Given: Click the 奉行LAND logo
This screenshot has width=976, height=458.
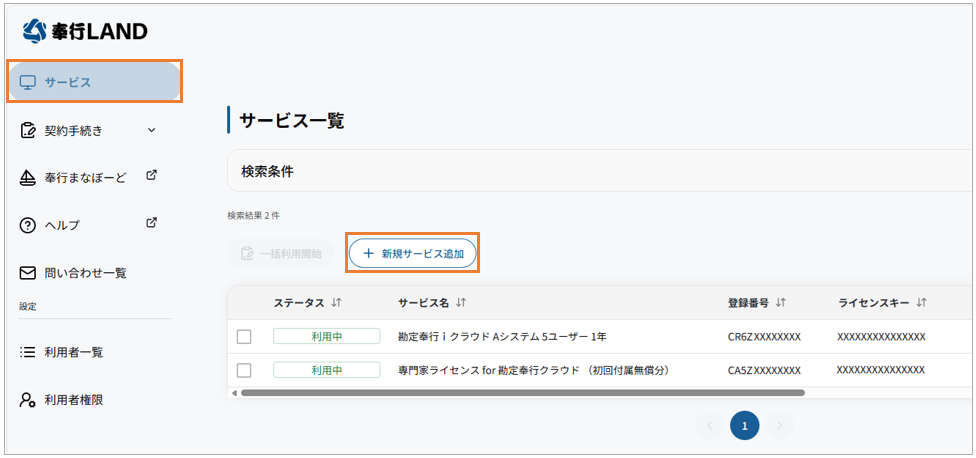Looking at the screenshot, I should point(85,30).
